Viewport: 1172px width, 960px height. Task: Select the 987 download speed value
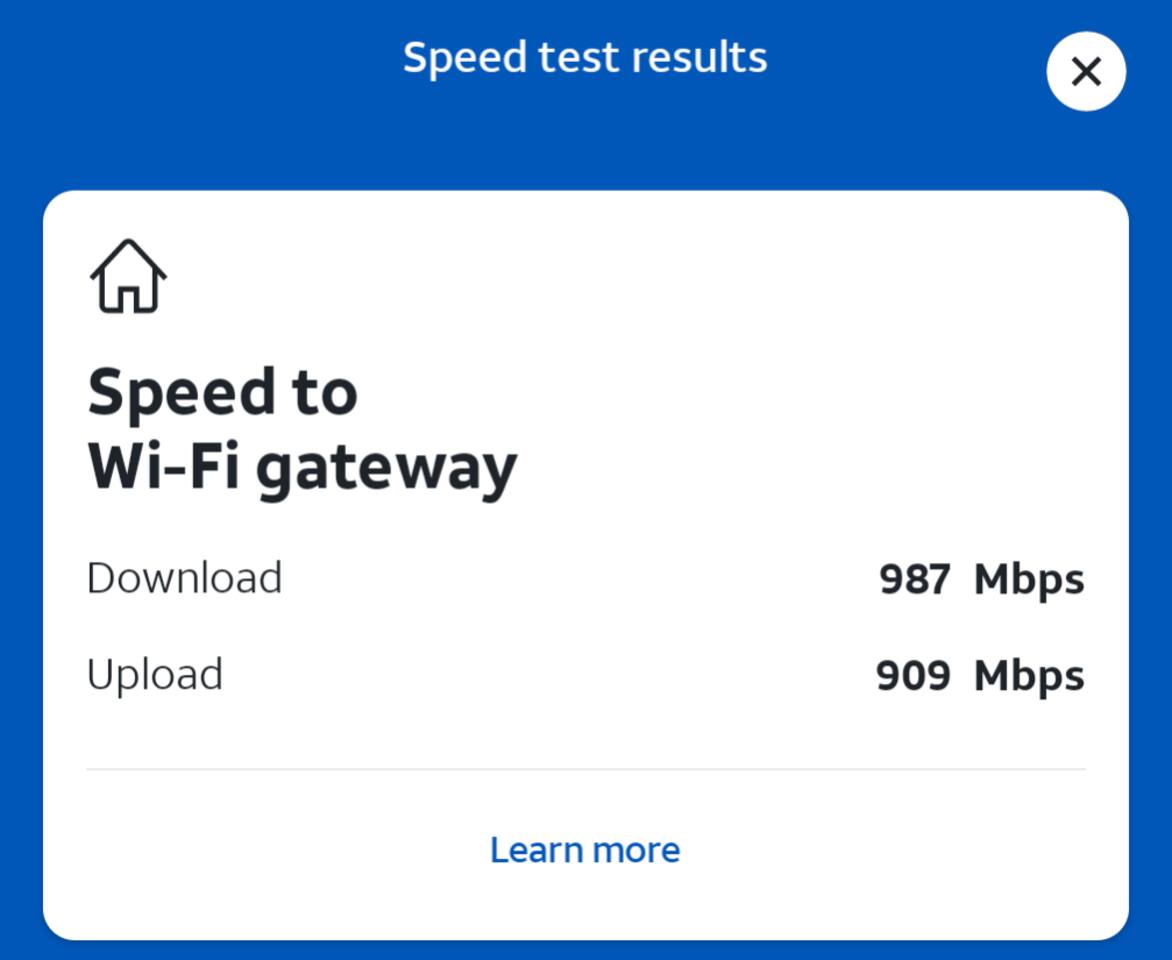tap(914, 579)
